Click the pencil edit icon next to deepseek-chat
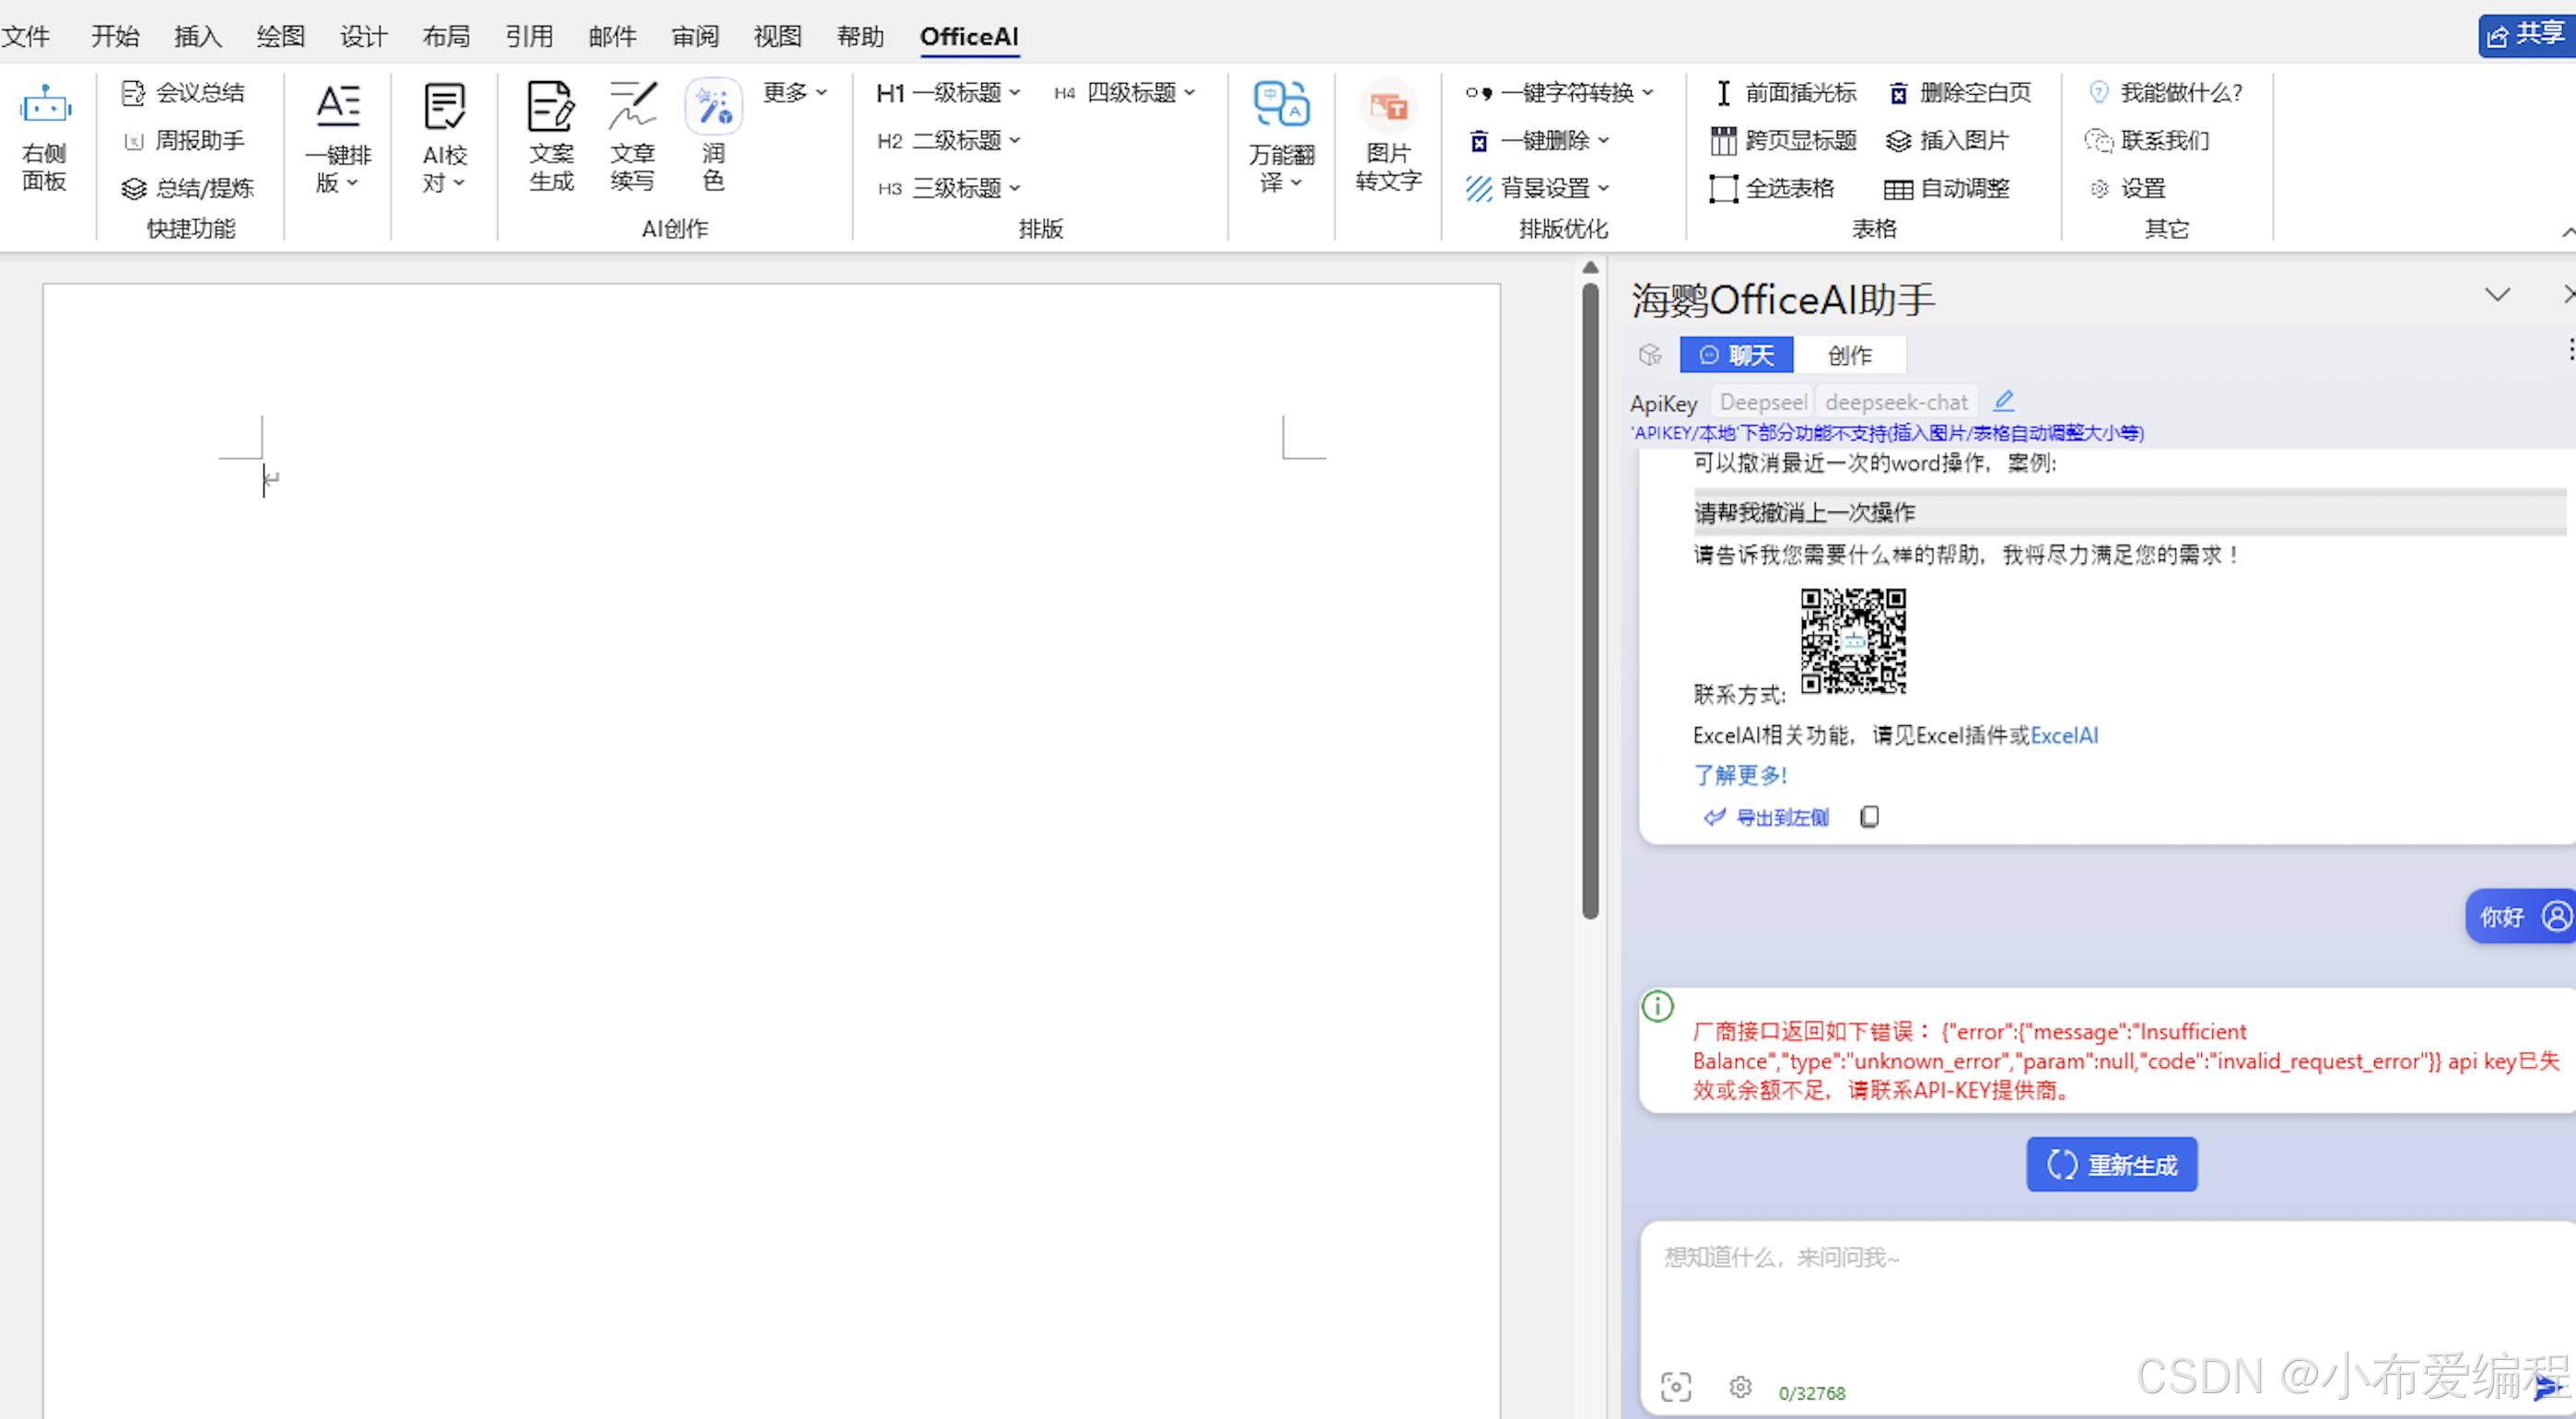The width and height of the screenshot is (2576, 1419). 2003,402
